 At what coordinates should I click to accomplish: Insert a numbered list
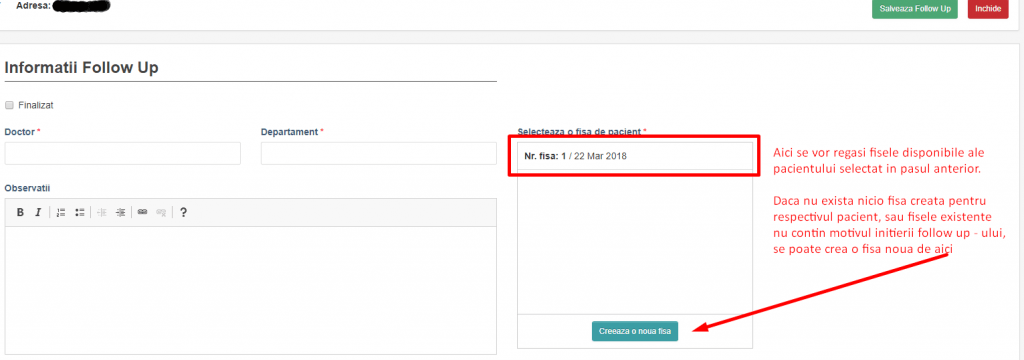point(61,212)
